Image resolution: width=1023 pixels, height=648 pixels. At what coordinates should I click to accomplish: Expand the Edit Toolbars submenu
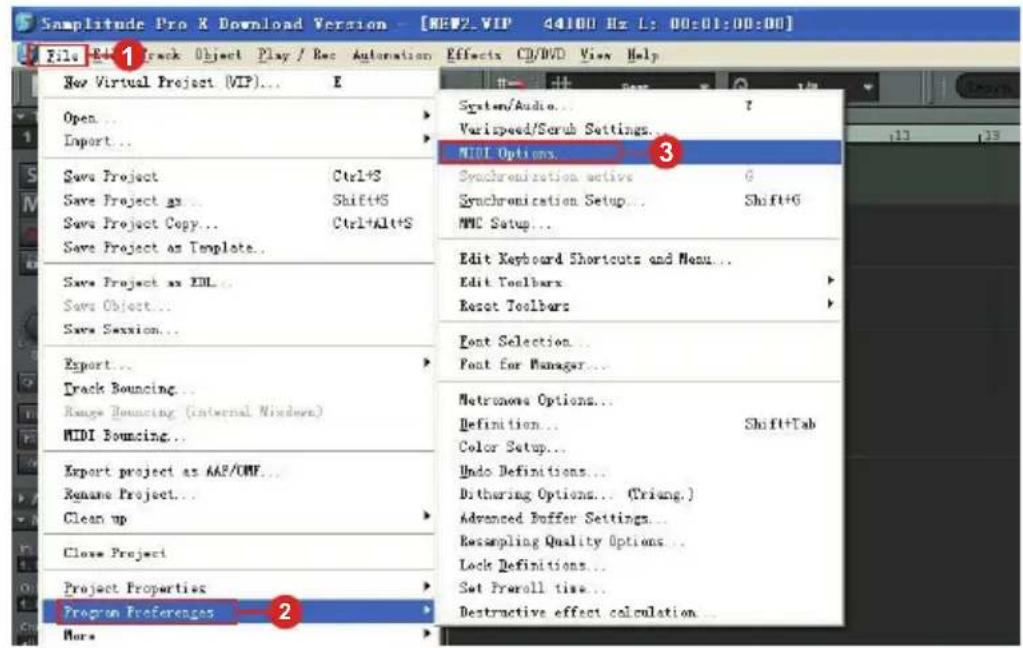coord(641,283)
